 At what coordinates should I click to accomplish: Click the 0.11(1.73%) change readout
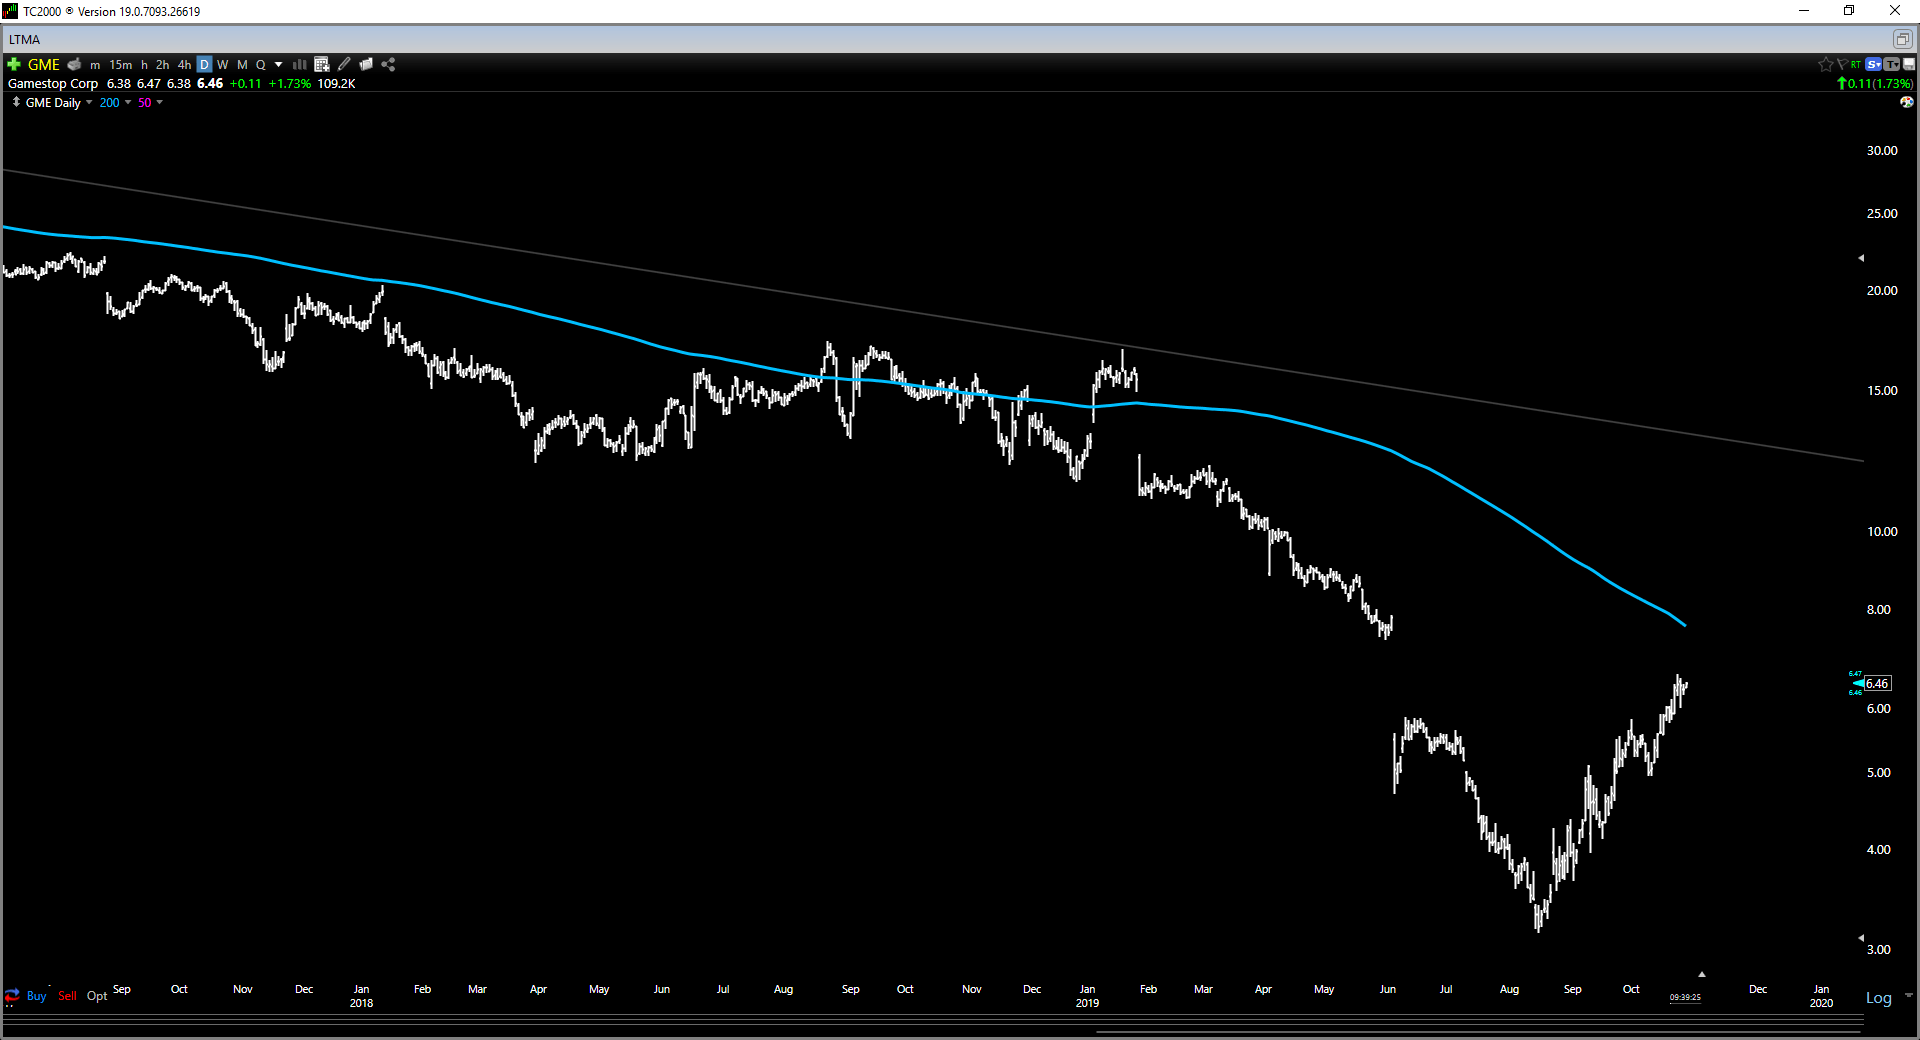[1875, 83]
